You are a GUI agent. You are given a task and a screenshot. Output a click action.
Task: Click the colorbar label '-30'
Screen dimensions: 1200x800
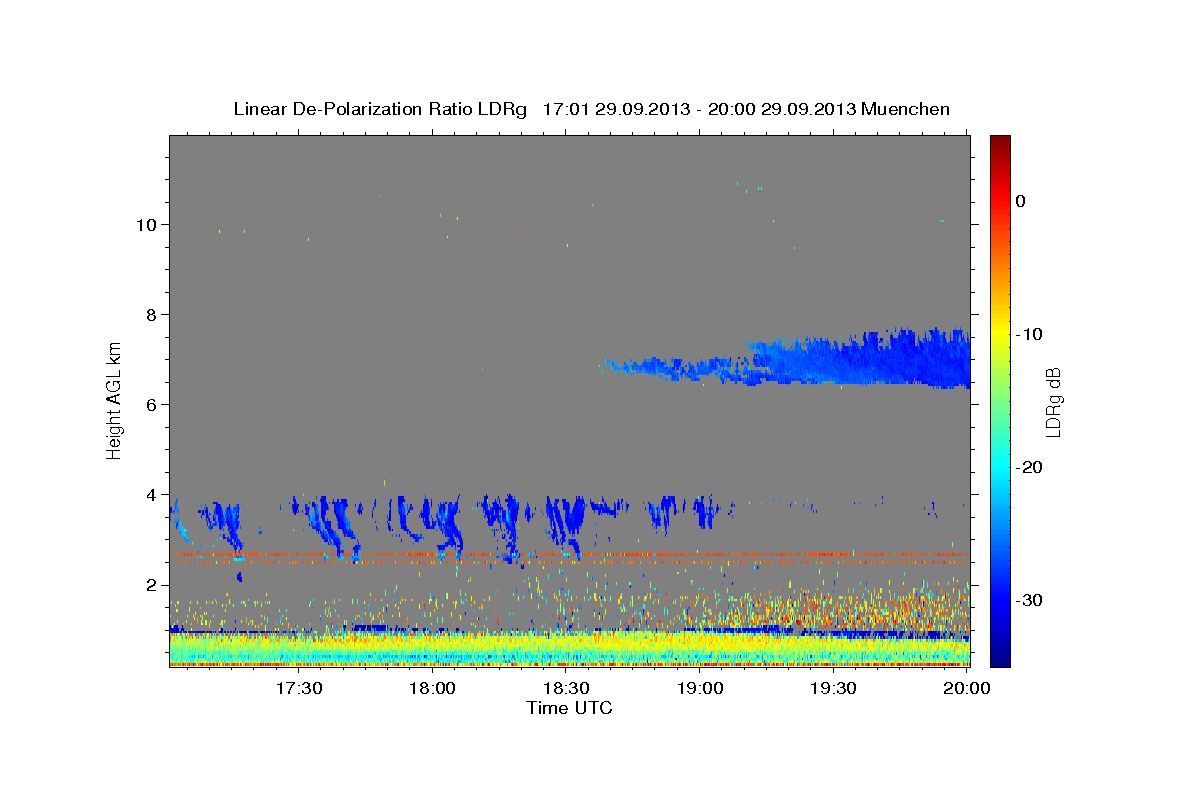1028,600
